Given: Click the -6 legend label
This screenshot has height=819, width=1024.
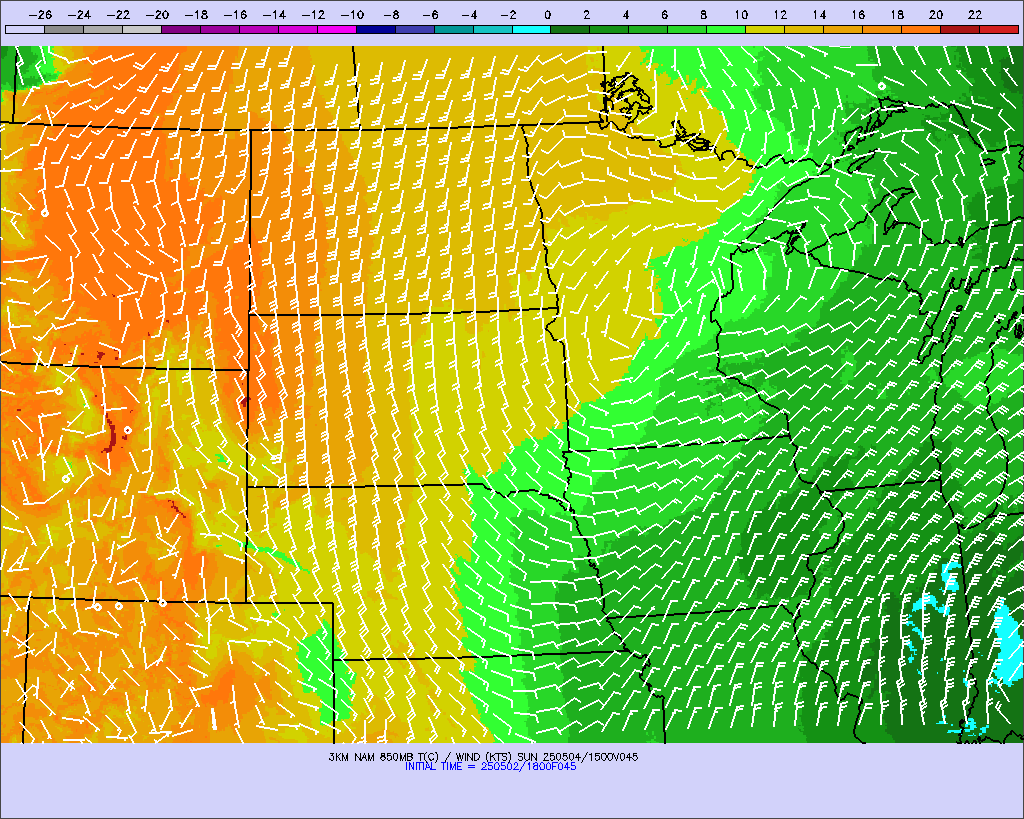Looking at the screenshot, I should (x=430, y=15).
